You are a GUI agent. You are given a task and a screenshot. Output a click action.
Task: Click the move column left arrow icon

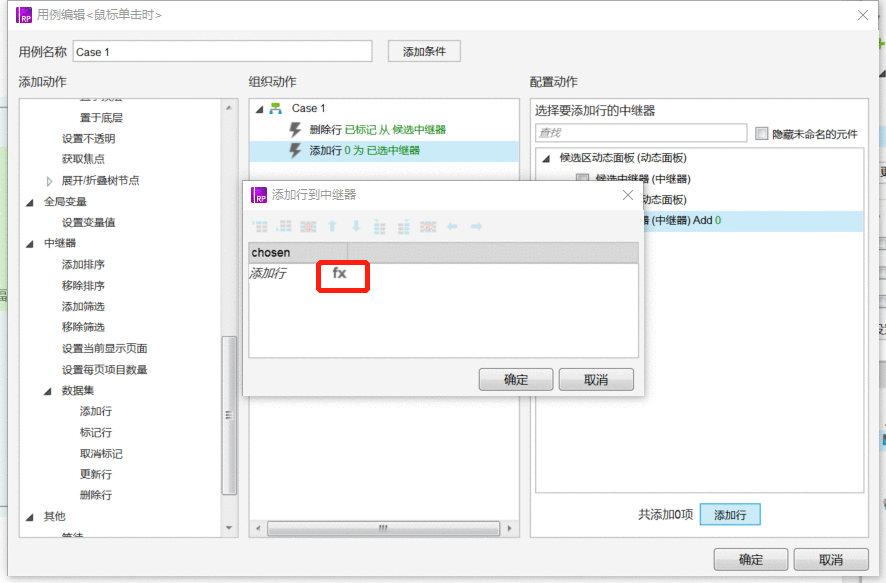click(x=452, y=227)
